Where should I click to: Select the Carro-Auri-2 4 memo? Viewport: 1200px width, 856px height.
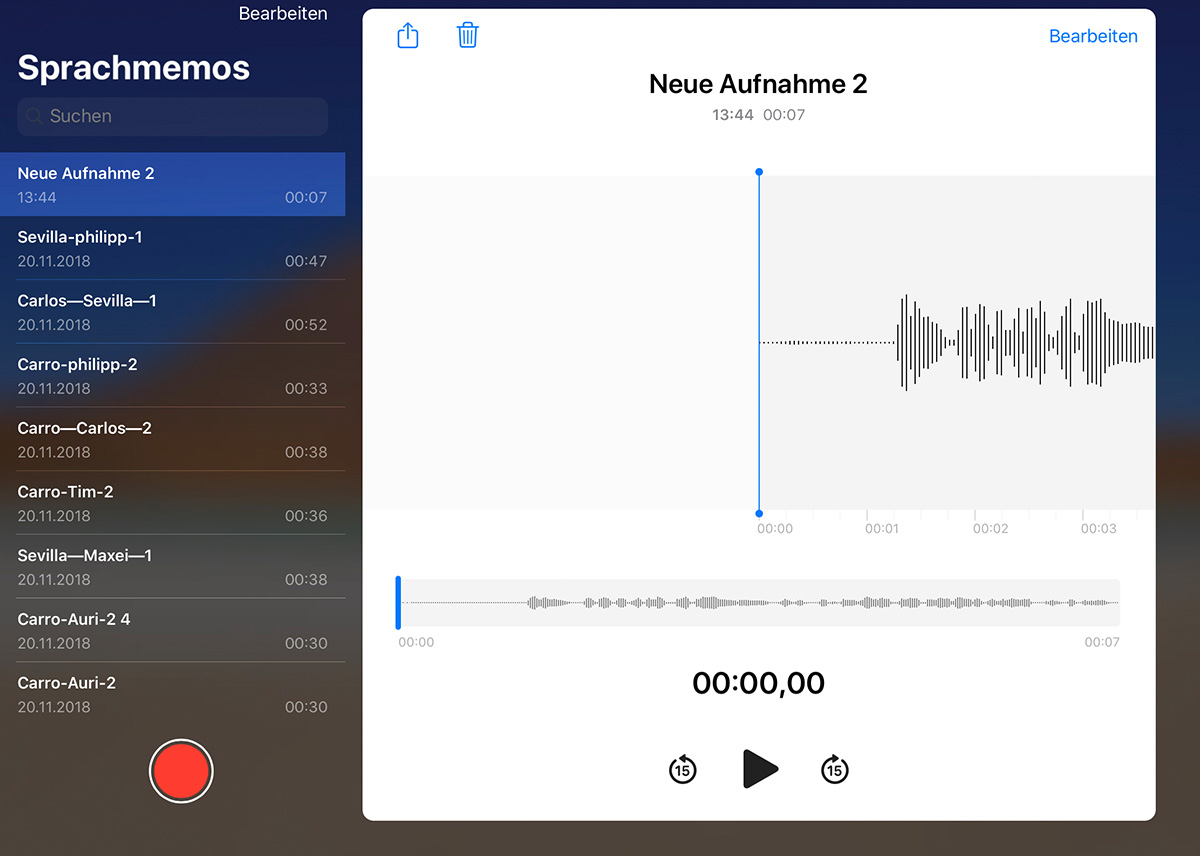pyautogui.click(x=172, y=630)
